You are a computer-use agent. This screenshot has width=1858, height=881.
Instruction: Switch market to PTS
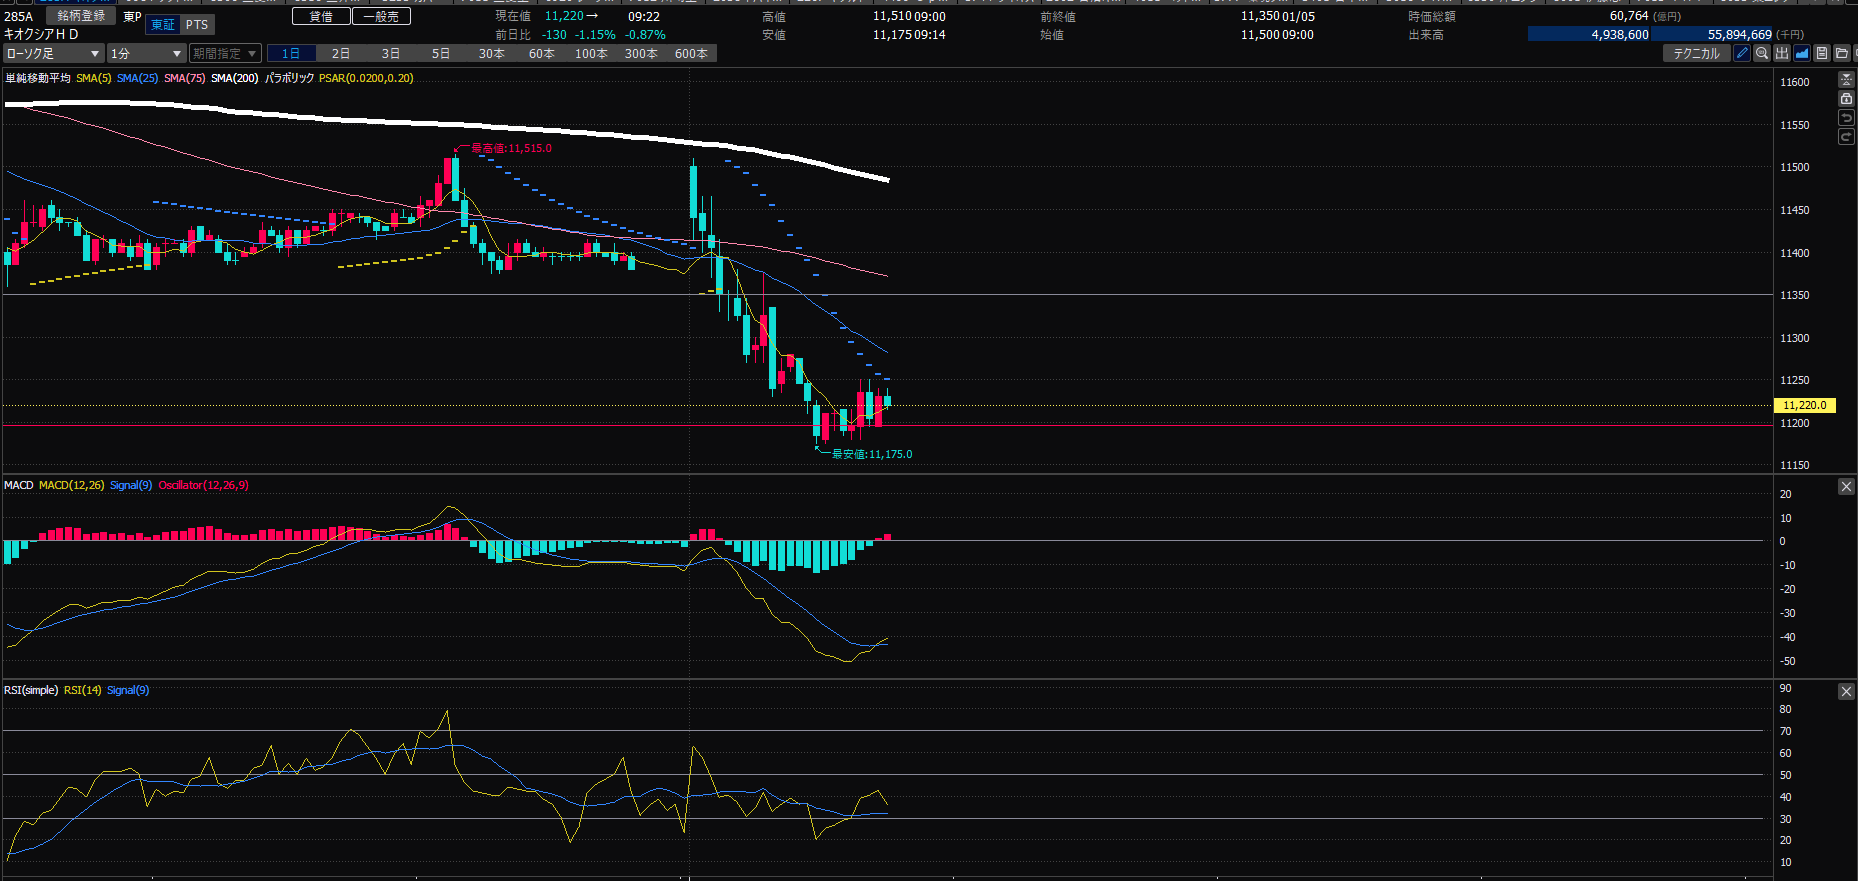click(197, 25)
